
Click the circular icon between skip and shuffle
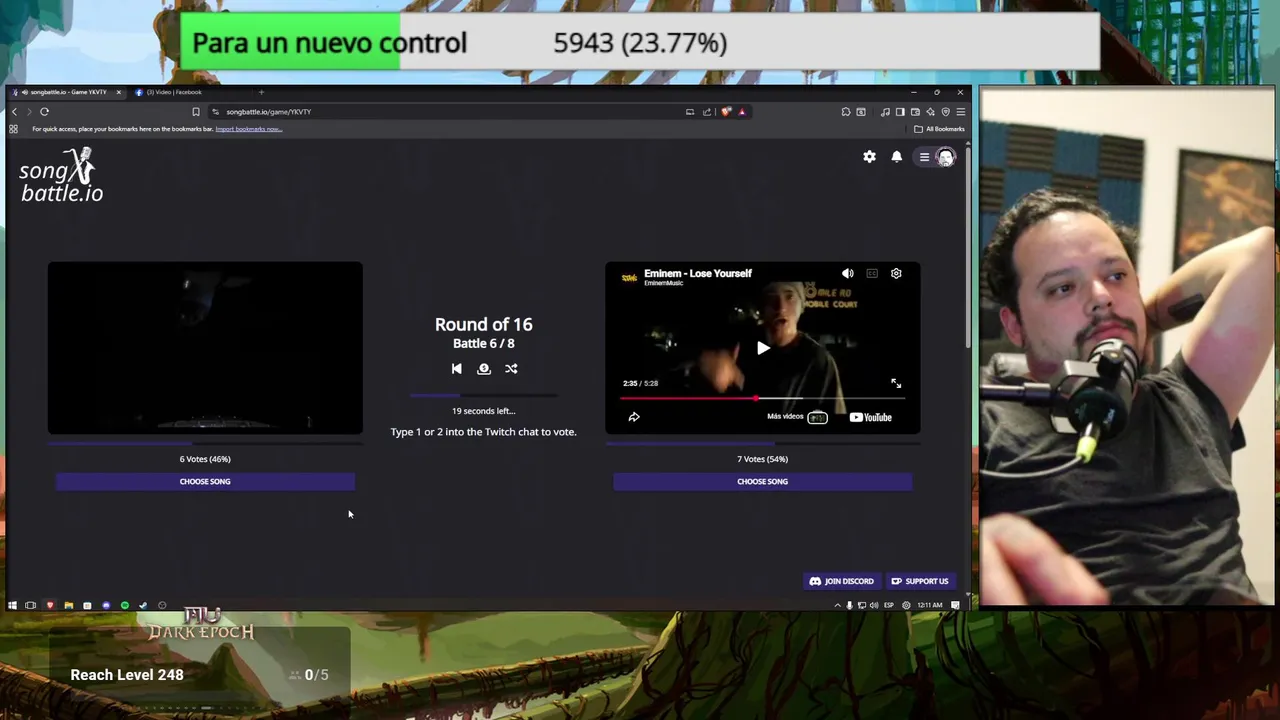(484, 368)
